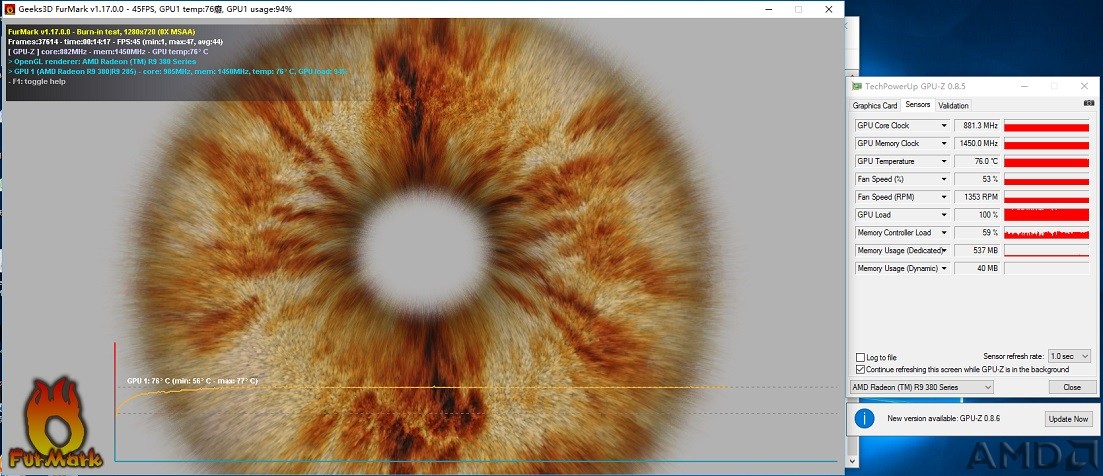This screenshot has width=1103, height=476.
Task: Open Sensor refresh rate 1.0 sec dropdown
Action: (x=1069, y=356)
